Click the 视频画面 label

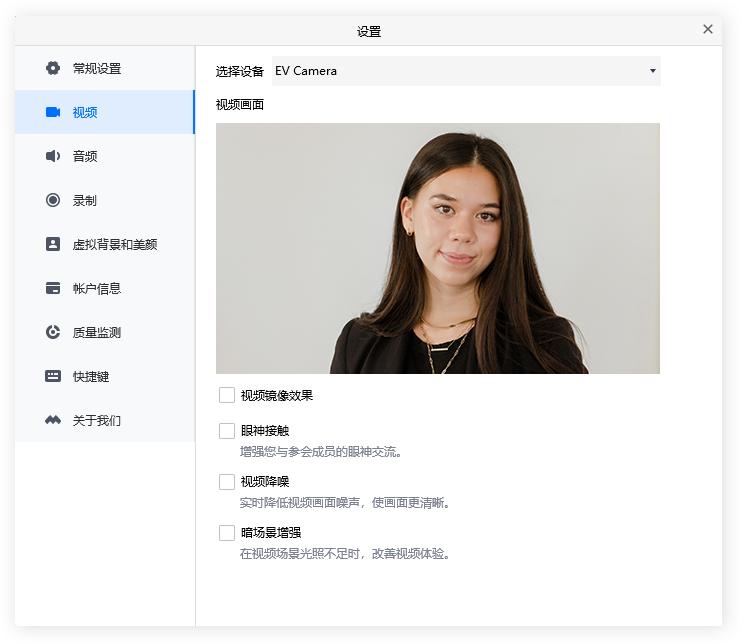pos(240,104)
